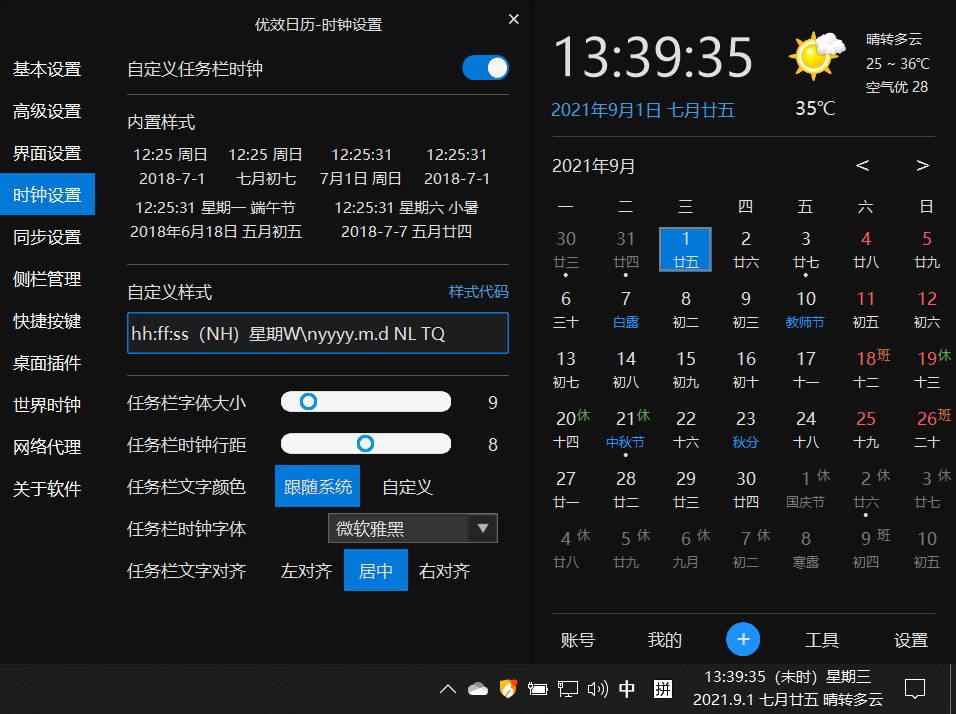Select September 21 中秋节 in calendar
Image resolution: width=956 pixels, height=714 pixels.
pyautogui.click(x=626, y=430)
